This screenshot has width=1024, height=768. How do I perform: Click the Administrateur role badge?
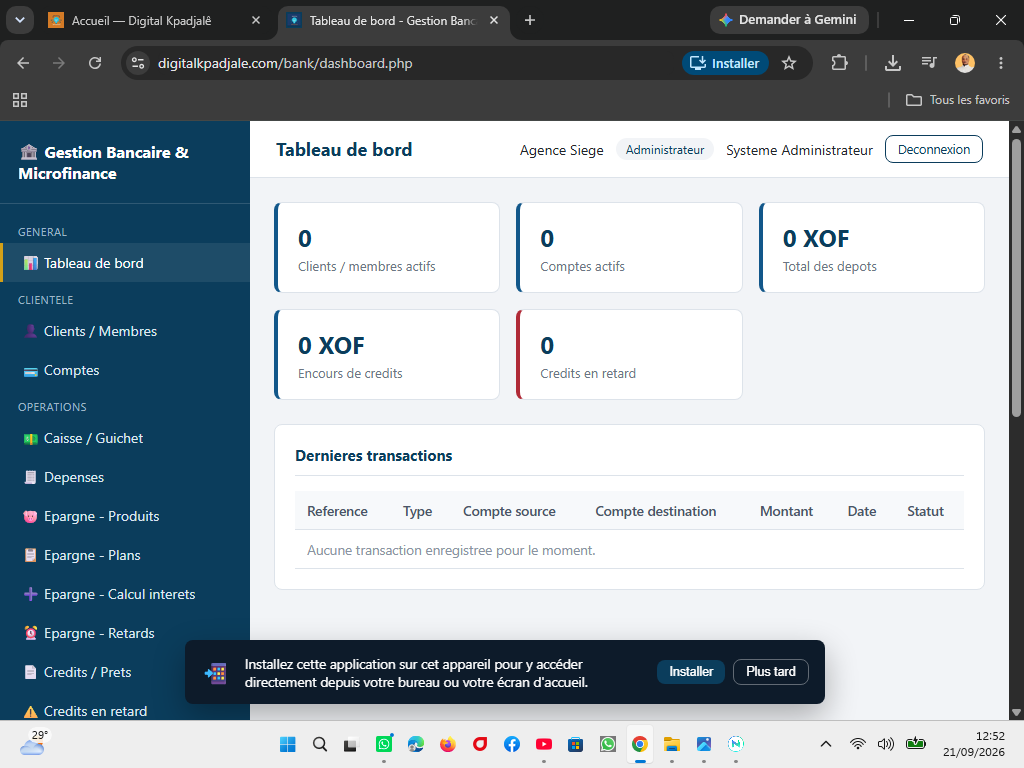(x=665, y=150)
